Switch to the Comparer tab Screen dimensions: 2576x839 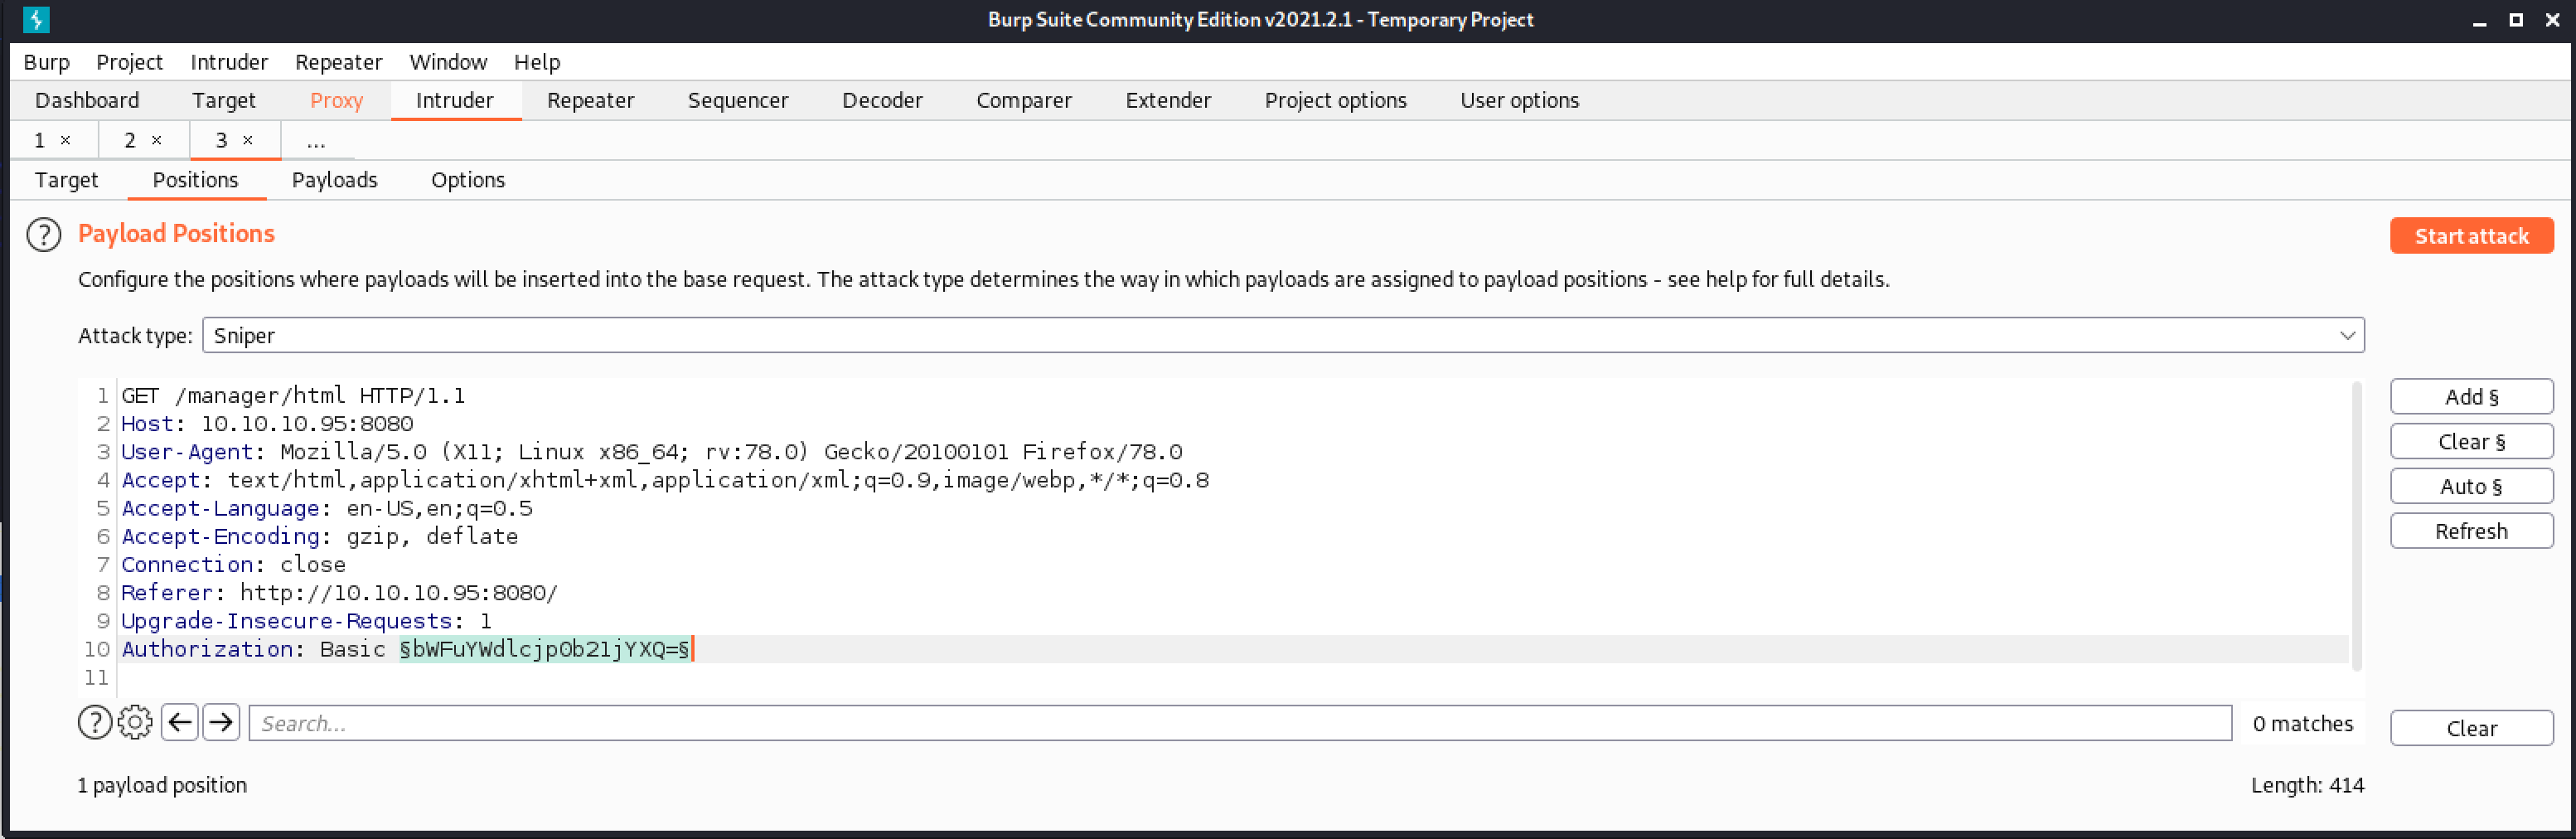pyautogui.click(x=1024, y=100)
